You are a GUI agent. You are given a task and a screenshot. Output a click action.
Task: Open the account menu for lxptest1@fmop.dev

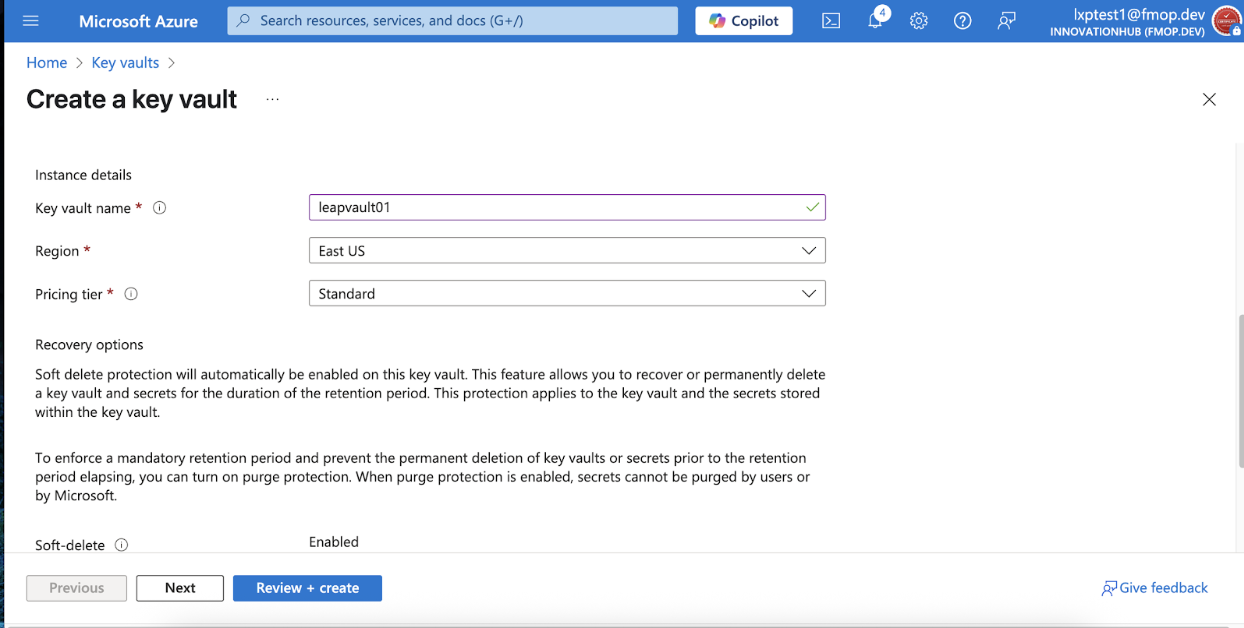coord(1142,21)
